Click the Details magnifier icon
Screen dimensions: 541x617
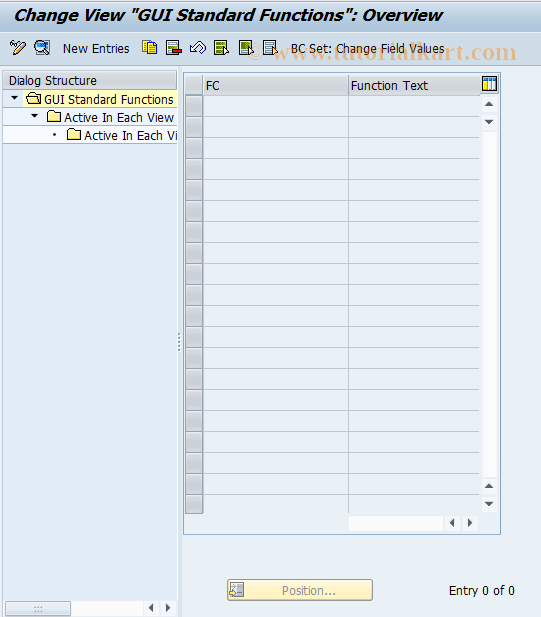click(42, 48)
